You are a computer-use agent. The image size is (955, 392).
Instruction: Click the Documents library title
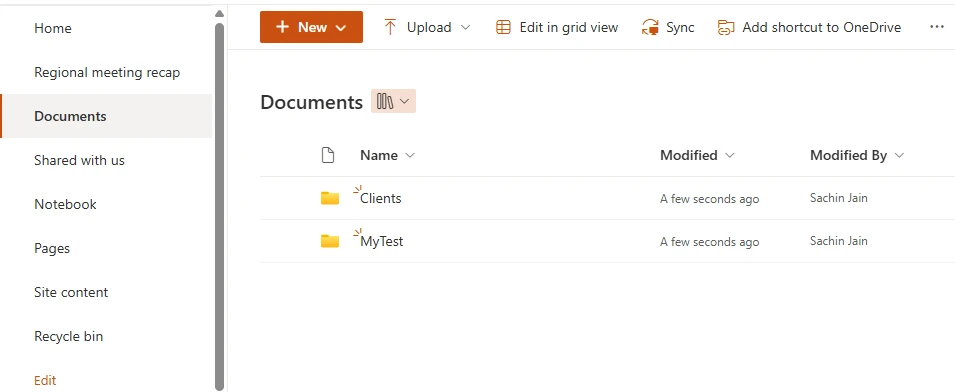click(x=311, y=102)
